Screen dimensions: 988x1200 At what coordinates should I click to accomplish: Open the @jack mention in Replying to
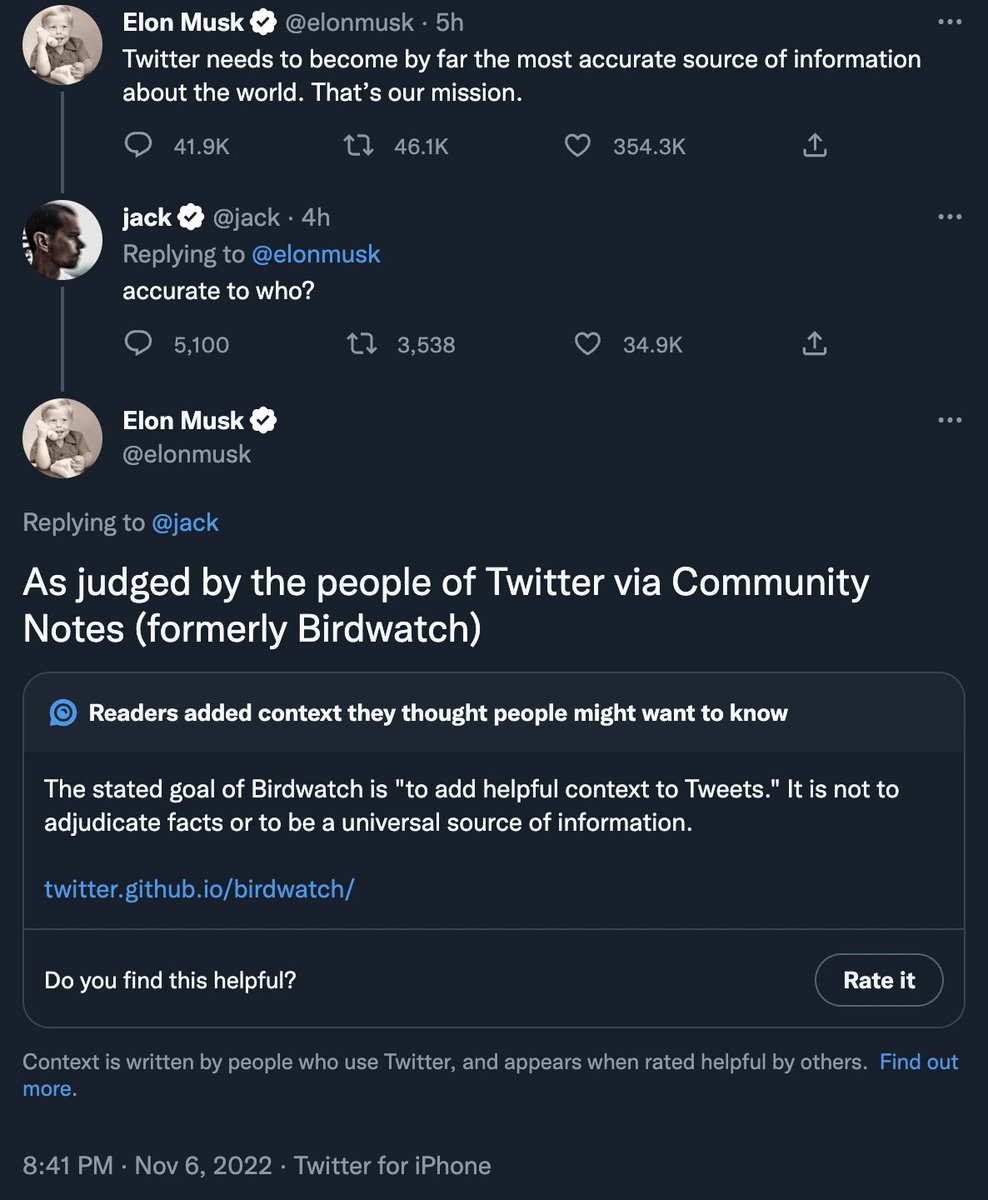click(185, 522)
